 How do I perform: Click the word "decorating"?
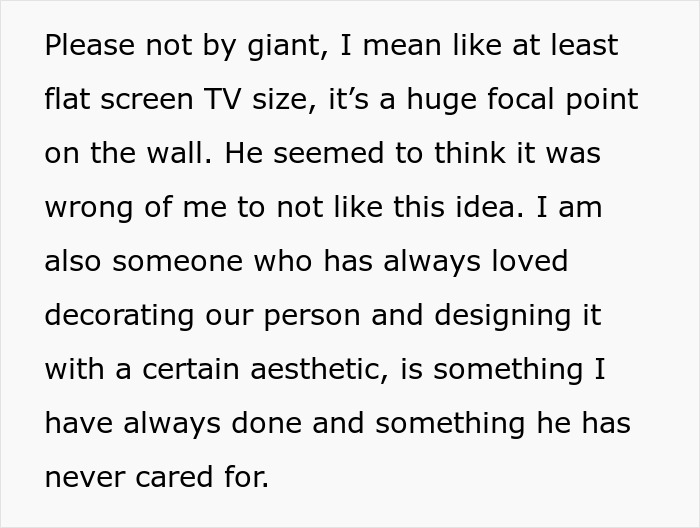pyautogui.click(x=119, y=317)
